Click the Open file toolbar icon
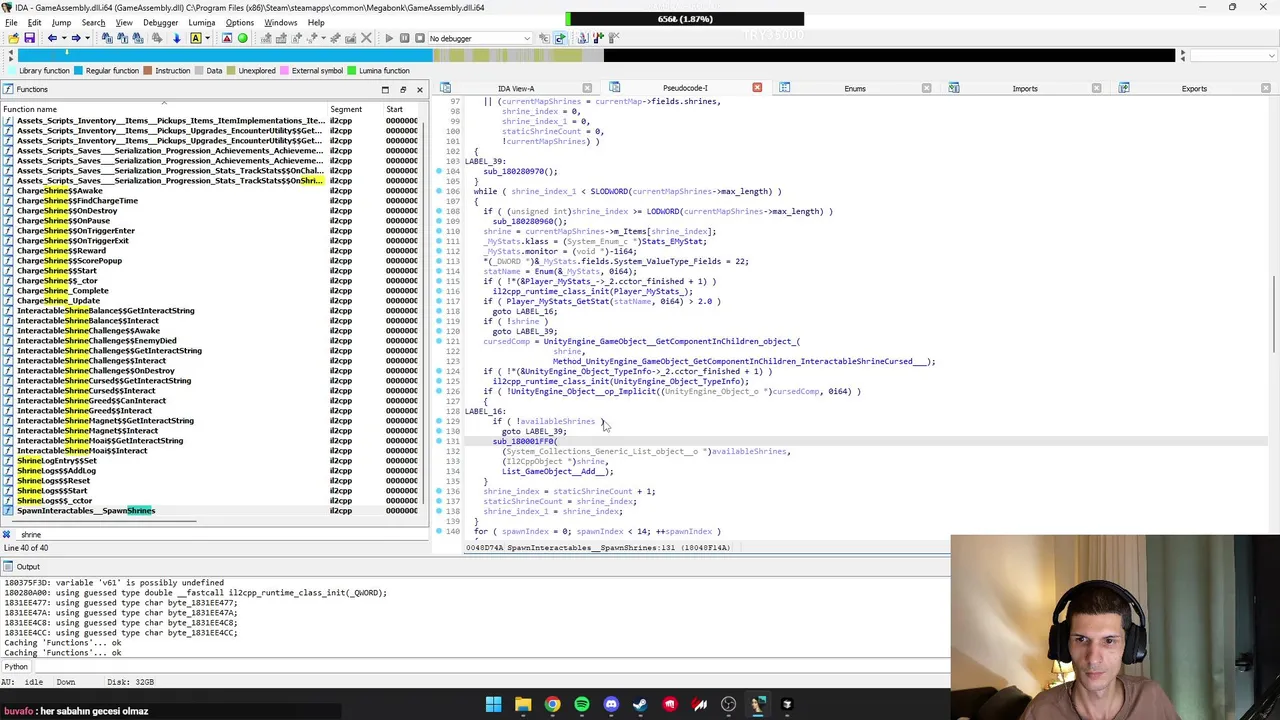Viewport: 1280px width, 720px height. point(13,38)
